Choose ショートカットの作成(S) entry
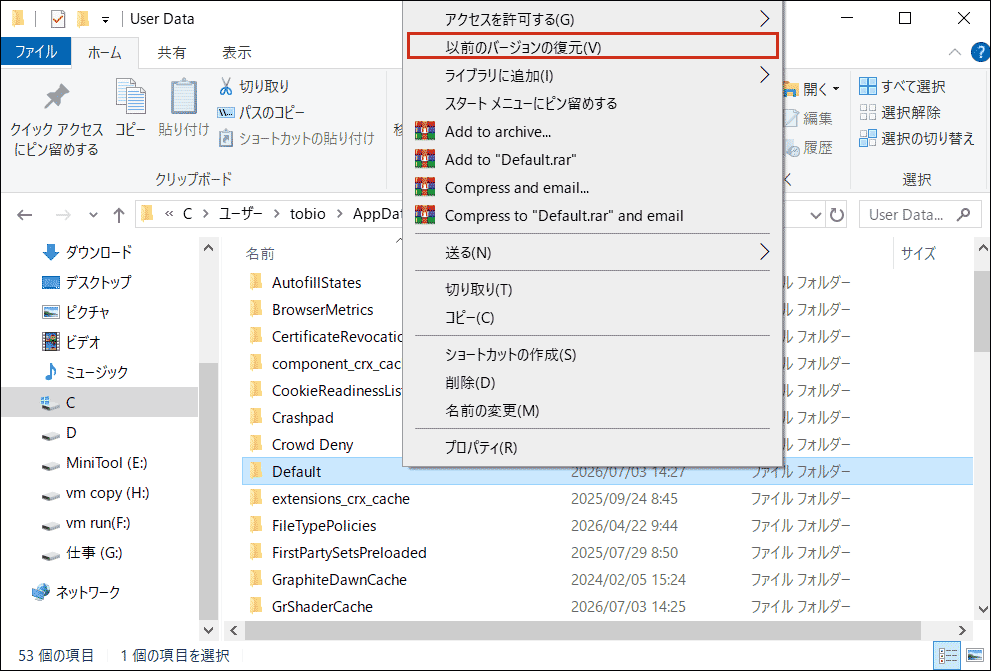This screenshot has width=991, height=671. point(592,354)
